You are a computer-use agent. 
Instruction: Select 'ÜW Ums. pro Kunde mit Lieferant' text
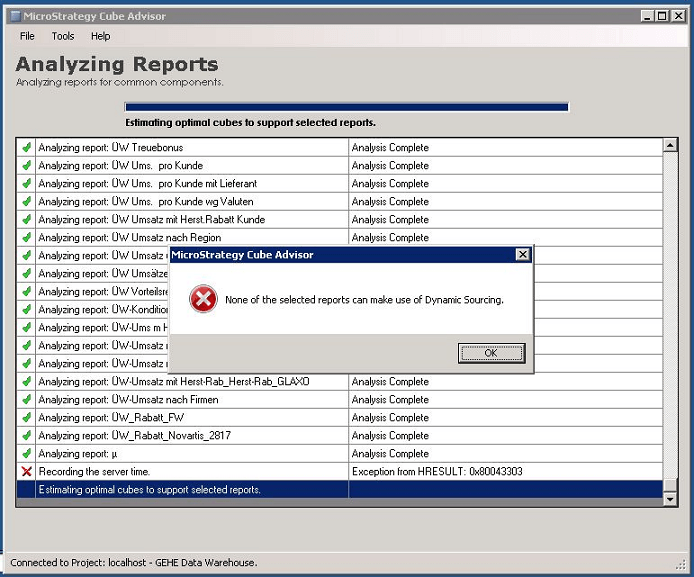(x=184, y=183)
